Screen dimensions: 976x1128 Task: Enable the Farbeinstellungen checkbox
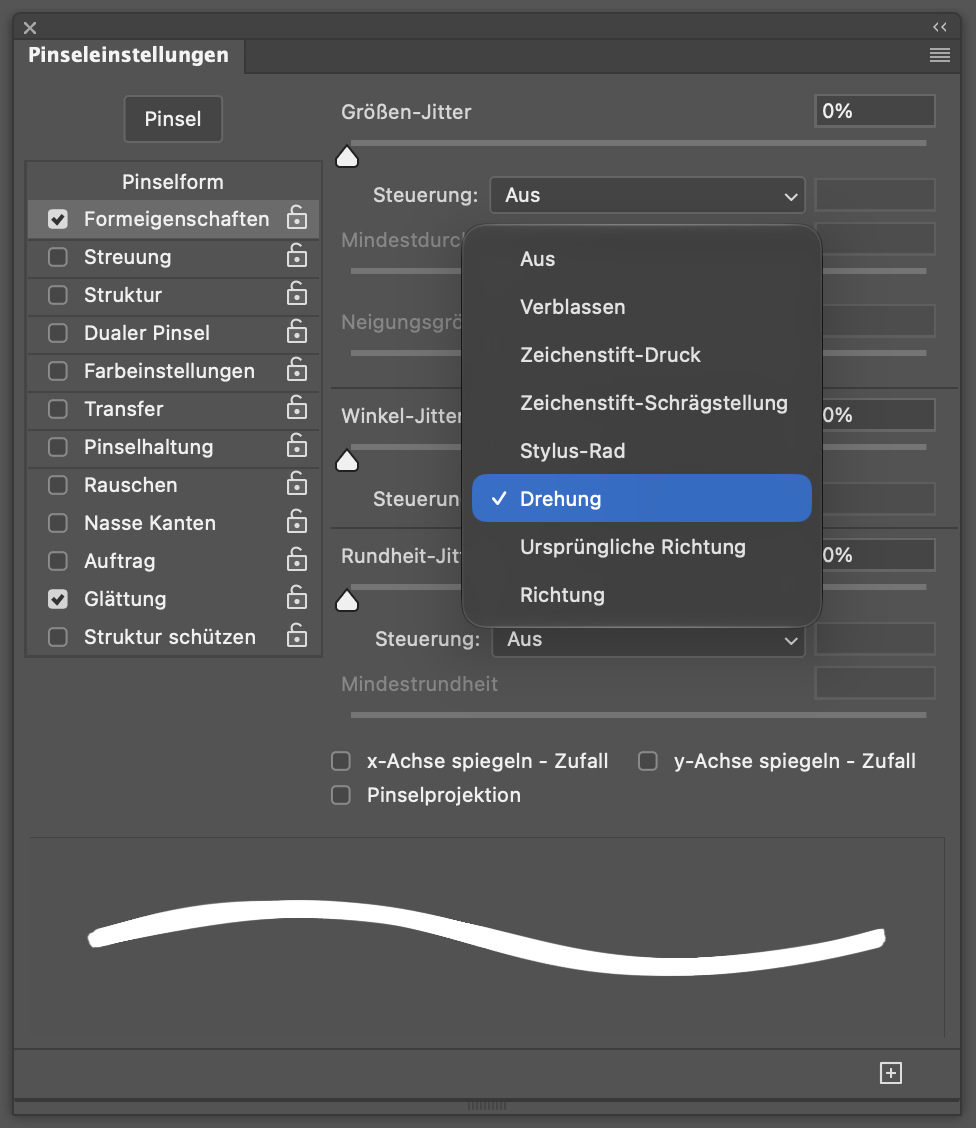pos(58,371)
